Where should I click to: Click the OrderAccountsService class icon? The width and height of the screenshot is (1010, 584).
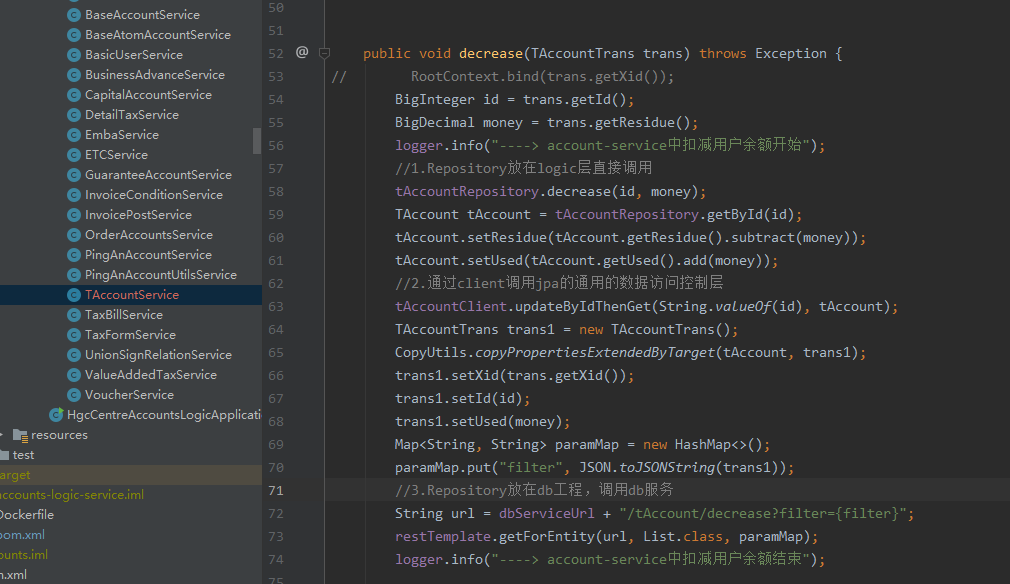[74, 234]
